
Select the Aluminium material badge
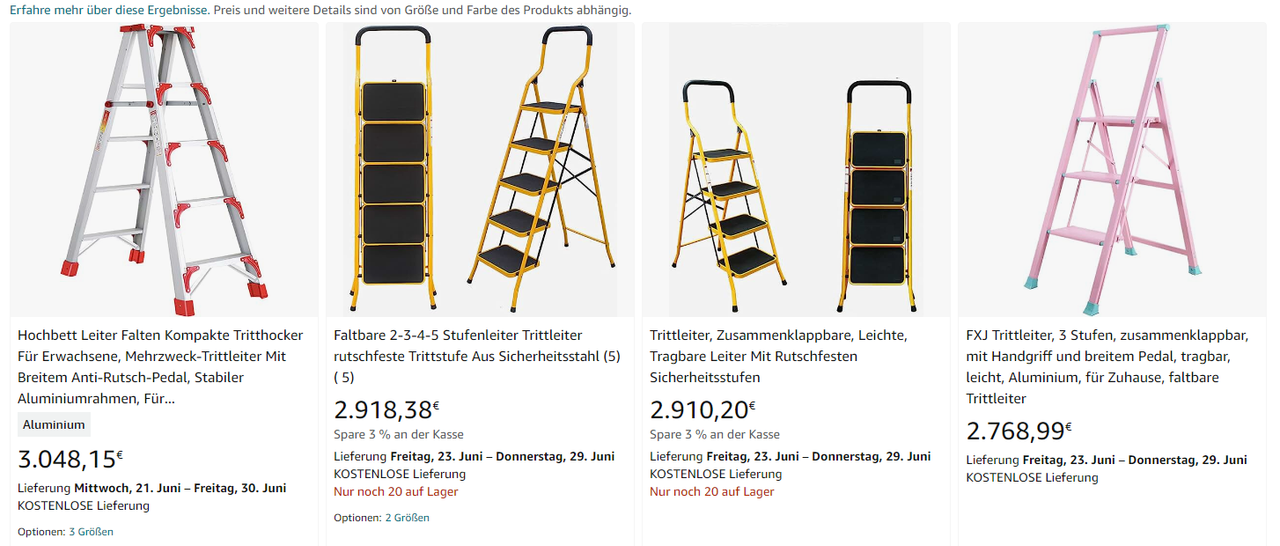pos(54,425)
